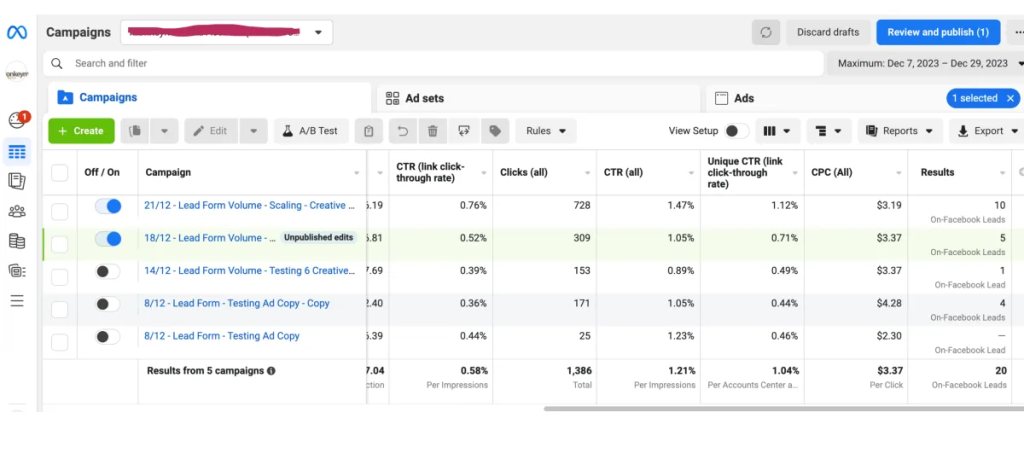Open the Audiences people icon in sidebar
Screen dimensions: 1024x459
(x=17, y=211)
